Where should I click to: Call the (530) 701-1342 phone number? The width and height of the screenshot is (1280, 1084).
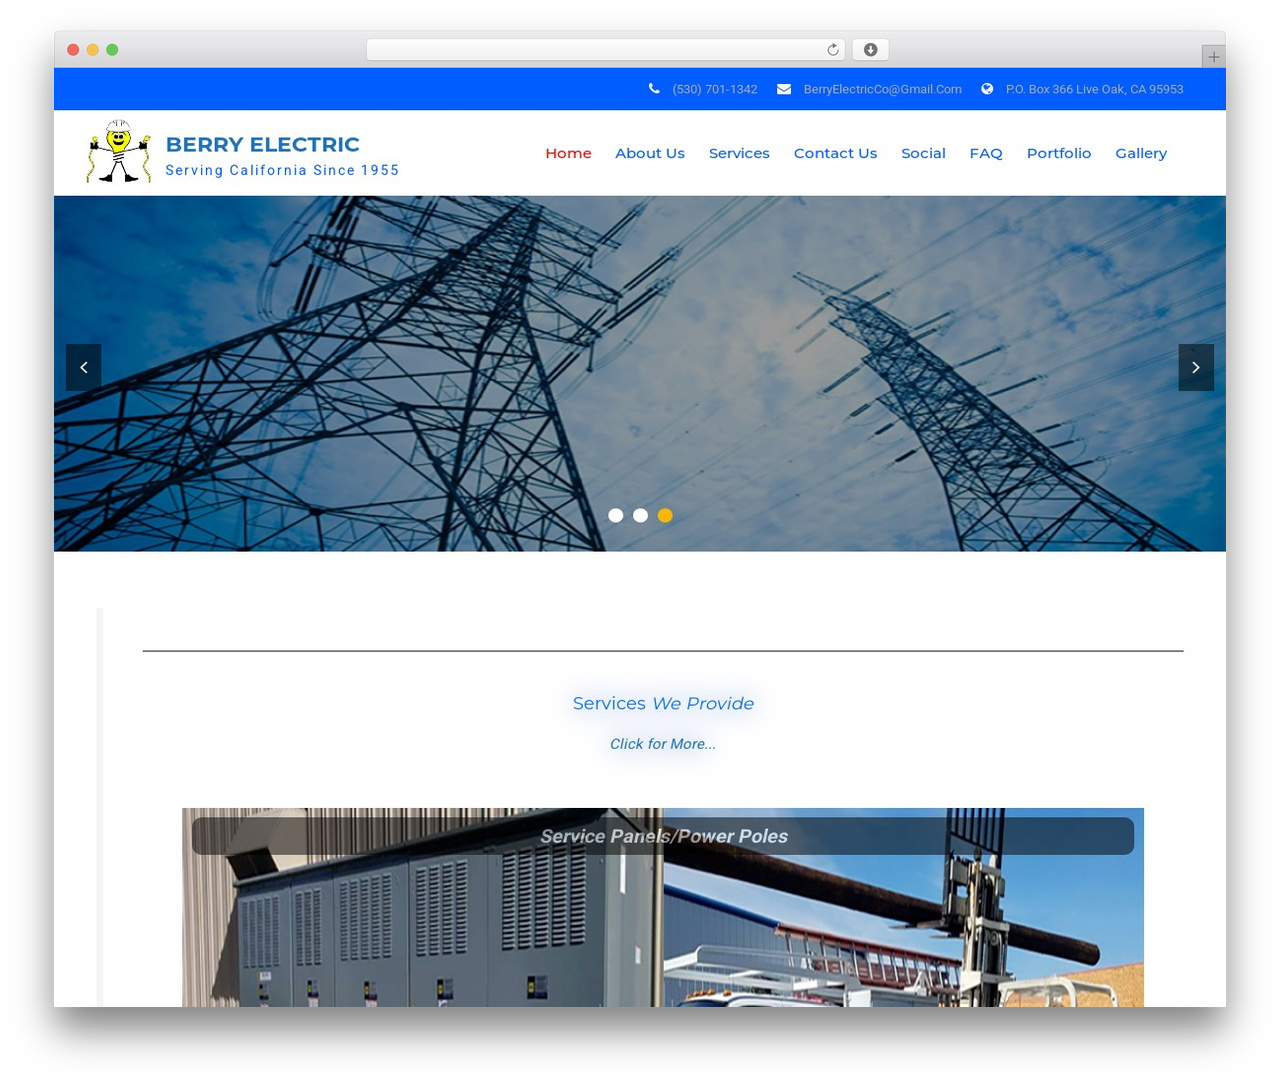[715, 89]
